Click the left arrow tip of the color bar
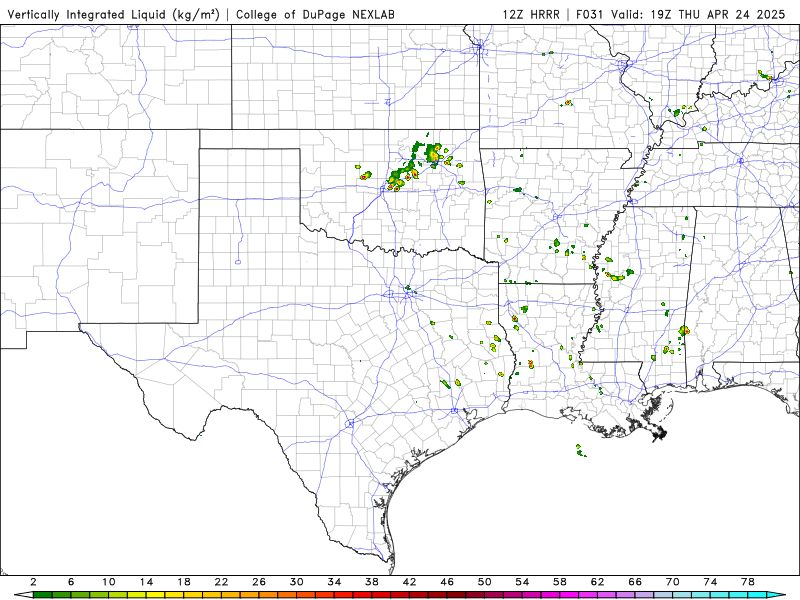The image size is (800, 600). click(x=23, y=595)
